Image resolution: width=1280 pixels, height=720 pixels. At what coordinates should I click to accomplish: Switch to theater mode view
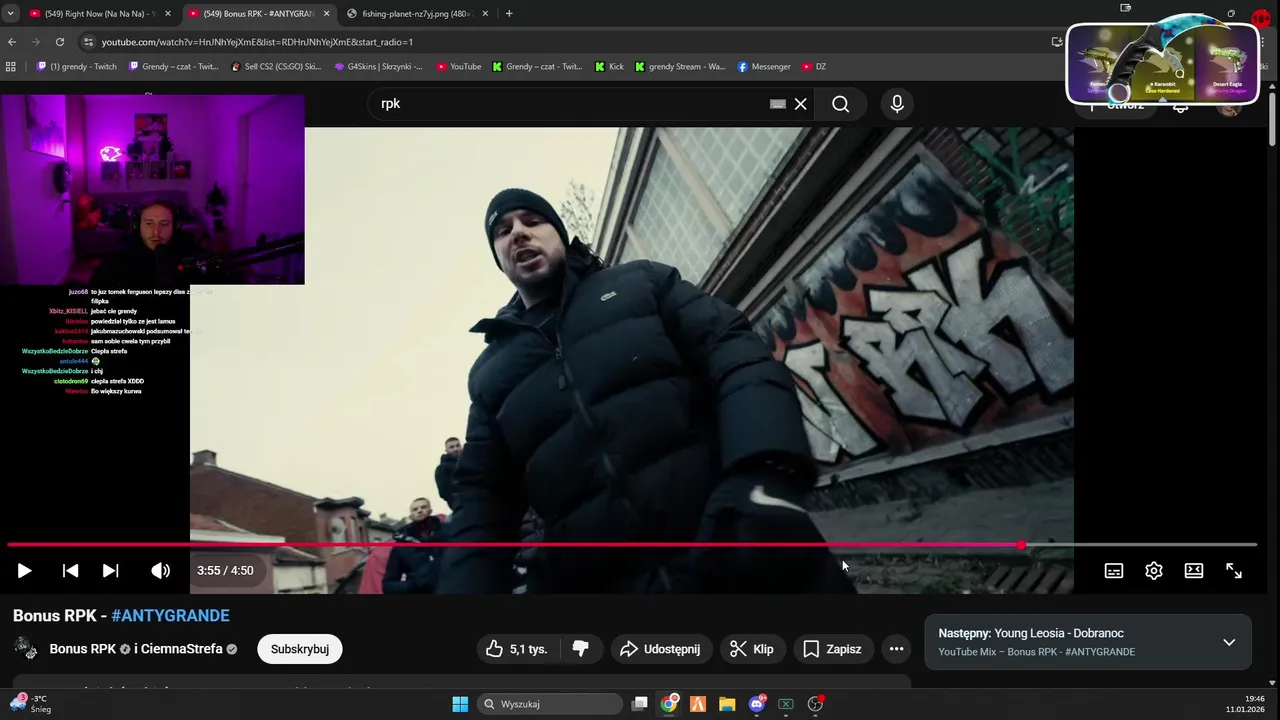(1194, 571)
